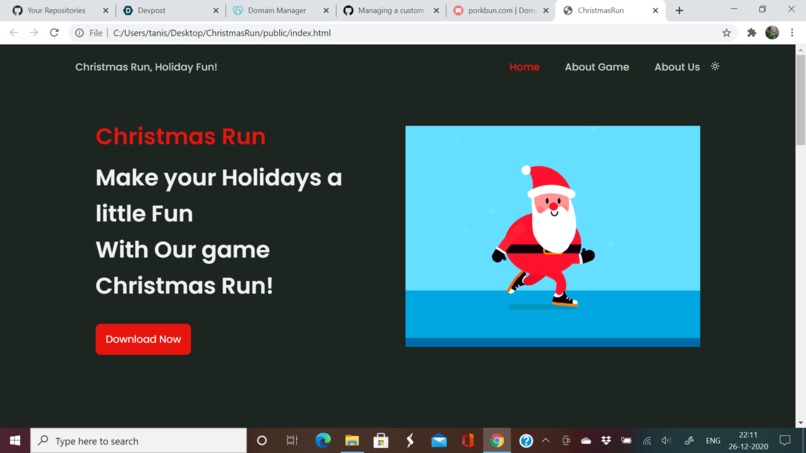Open Task View on taskbar
The image size is (806, 453).
(x=292, y=441)
